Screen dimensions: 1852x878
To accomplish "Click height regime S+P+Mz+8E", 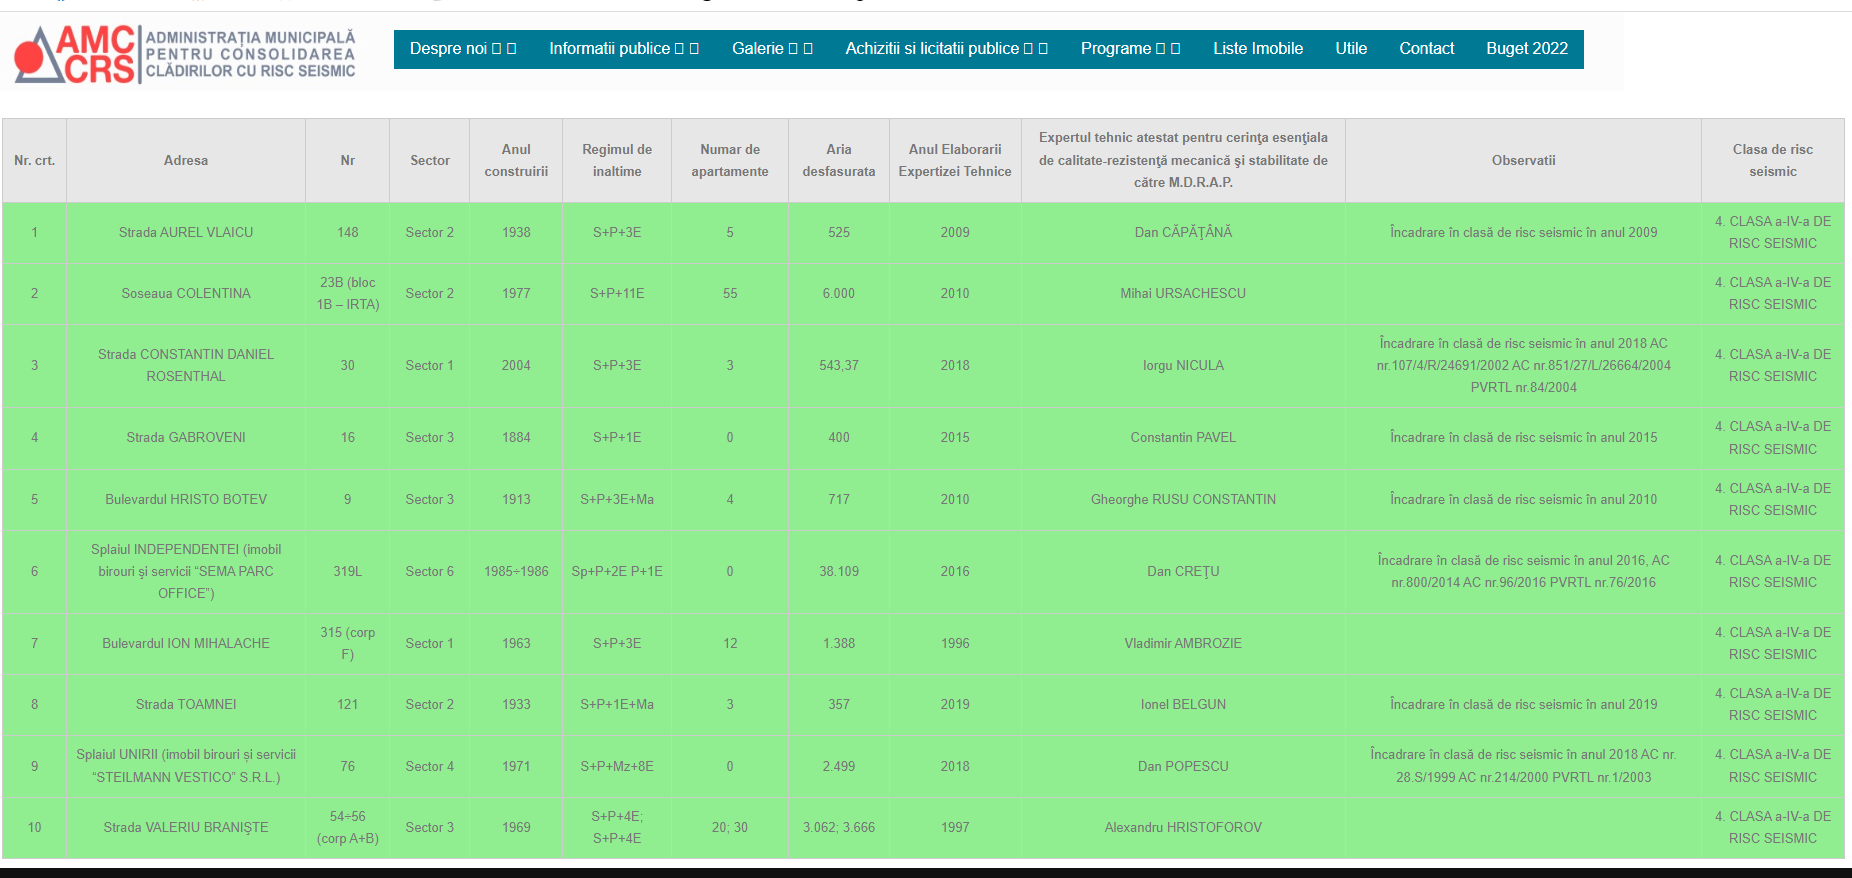I will point(617,766).
